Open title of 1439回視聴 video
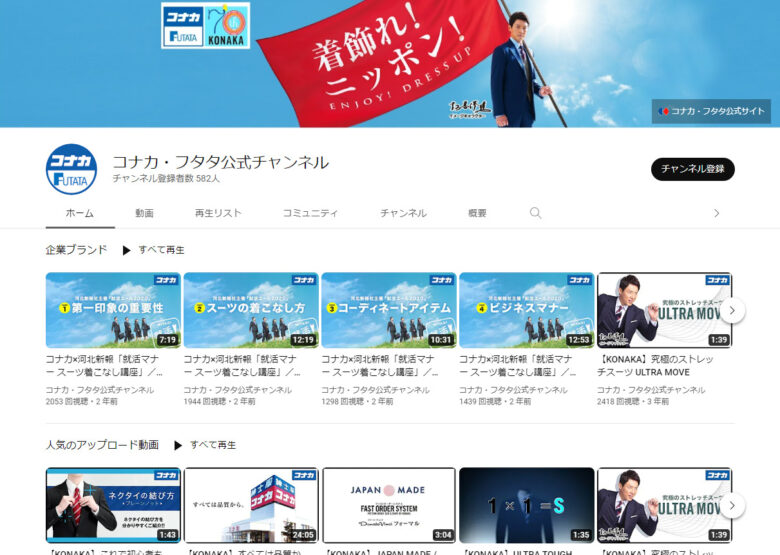780x555 pixels. [x=517, y=366]
